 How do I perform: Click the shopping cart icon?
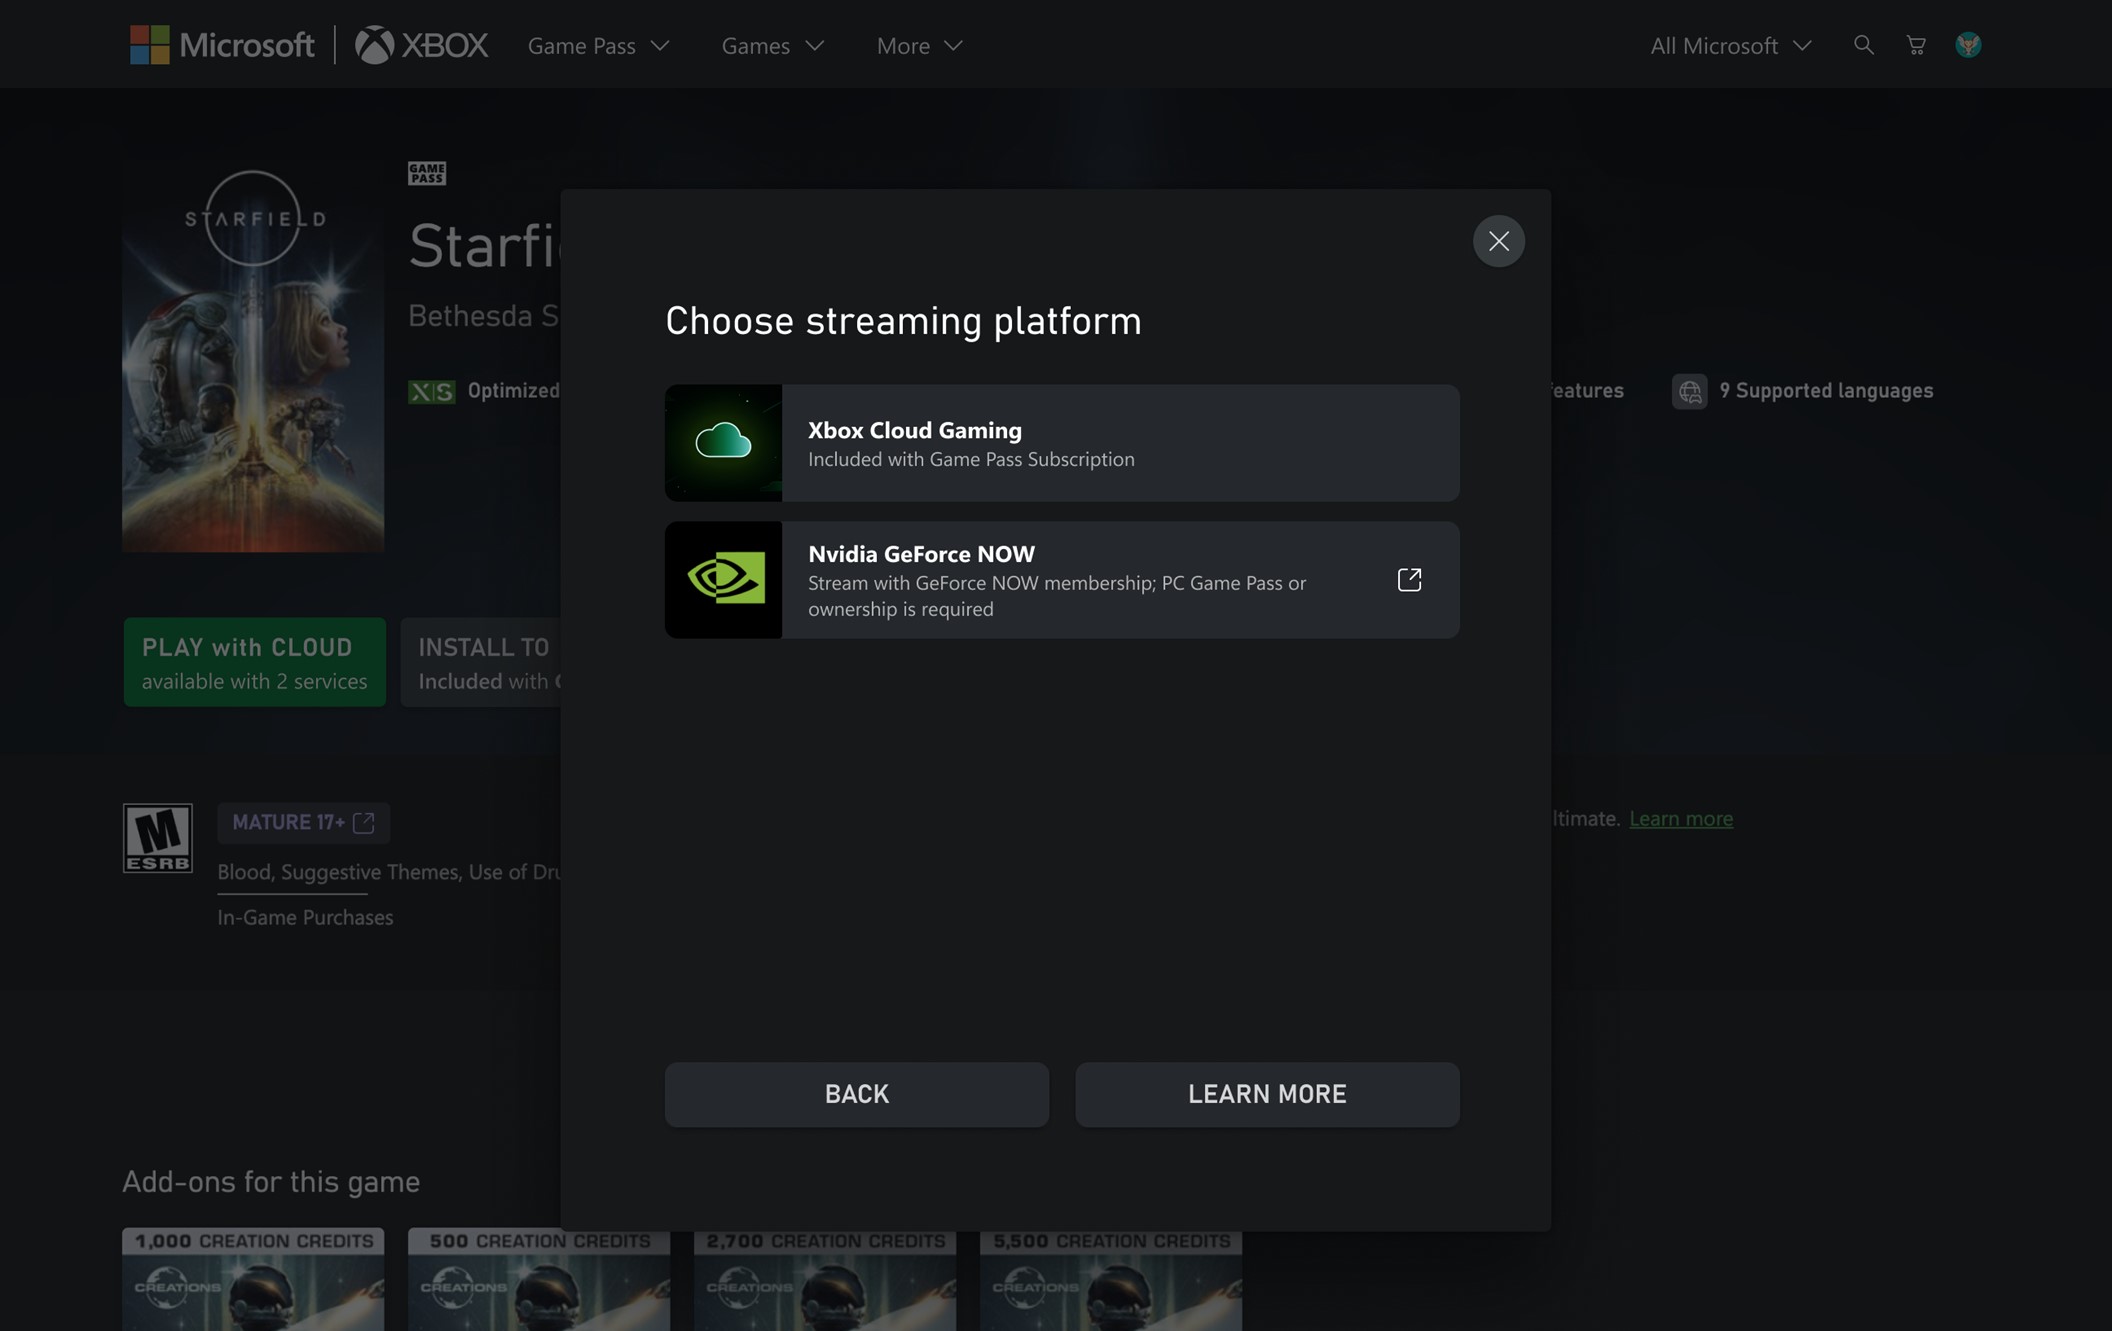(1916, 44)
